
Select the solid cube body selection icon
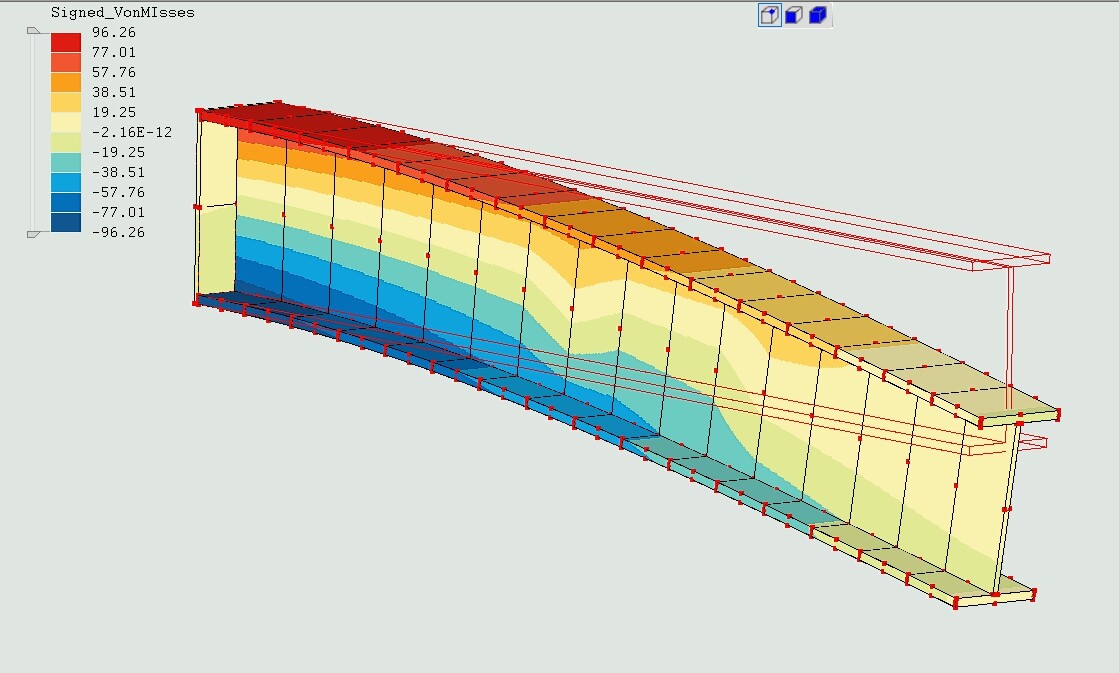pyautogui.click(x=818, y=15)
